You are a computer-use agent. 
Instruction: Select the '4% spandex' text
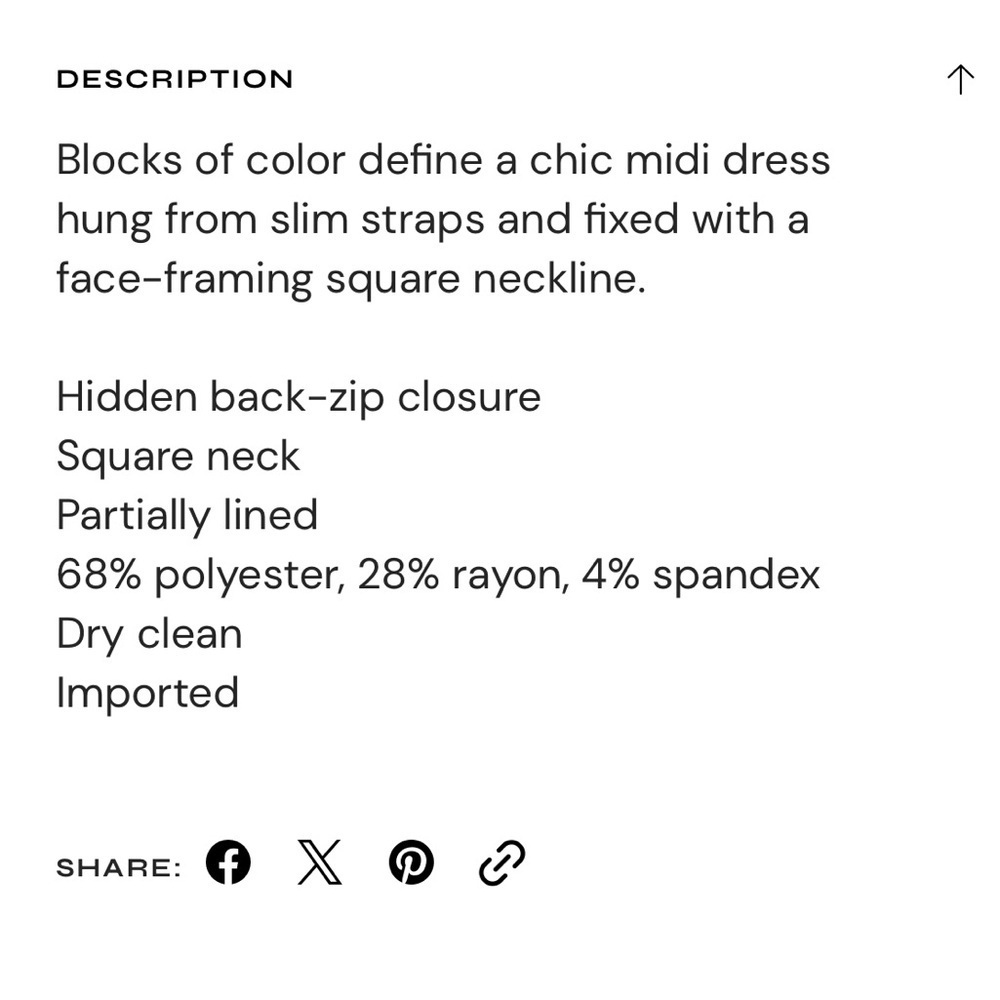click(700, 575)
